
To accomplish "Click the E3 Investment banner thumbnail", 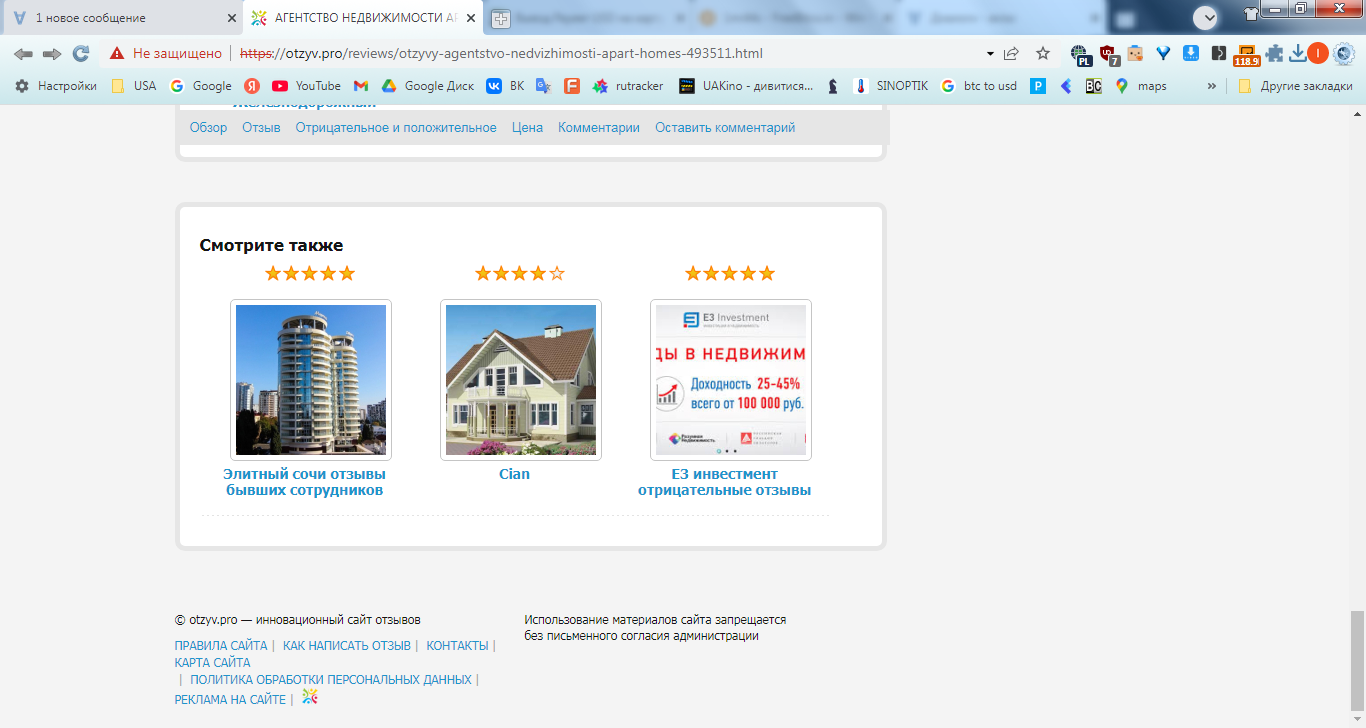I will [731, 380].
